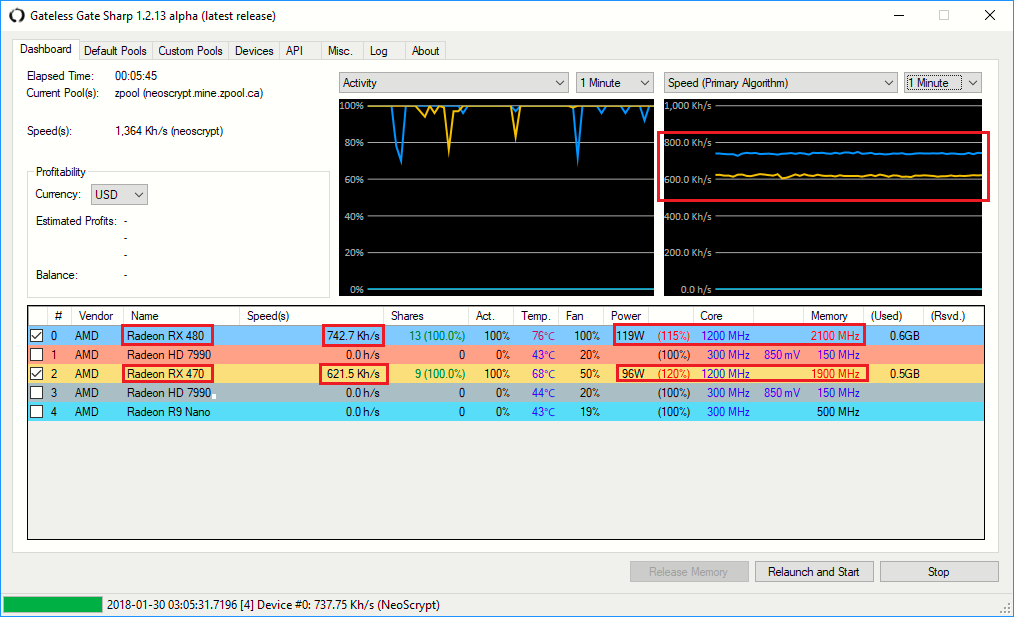The width and height of the screenshot is (1014, 617).
Task: Click the Speed graph area
Action: [x=823, y=197]
